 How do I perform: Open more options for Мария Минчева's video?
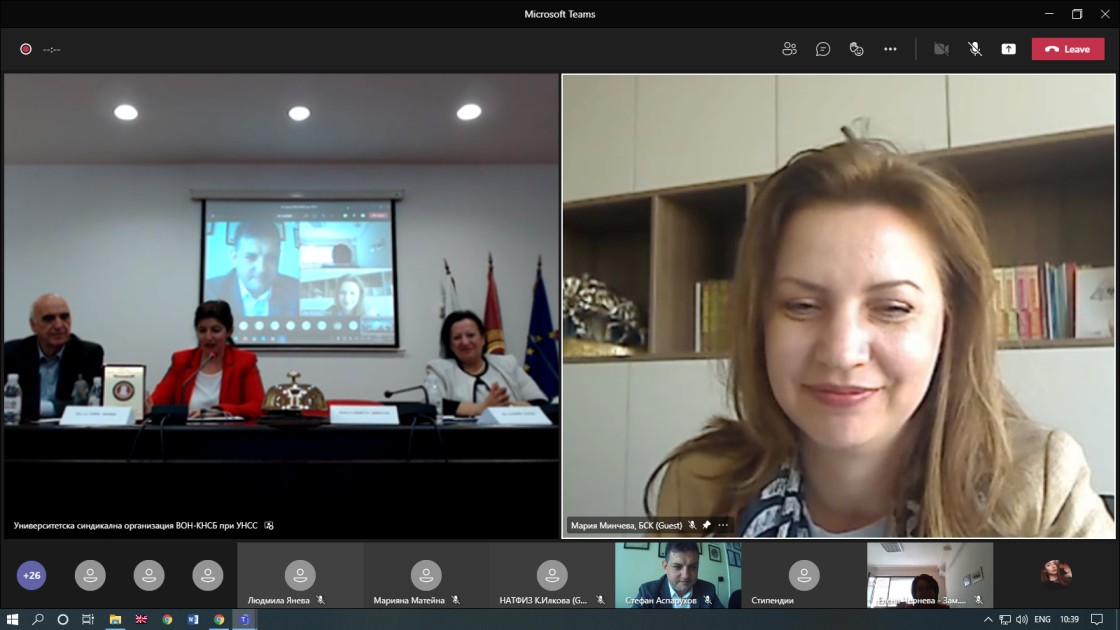click(723, 525)
